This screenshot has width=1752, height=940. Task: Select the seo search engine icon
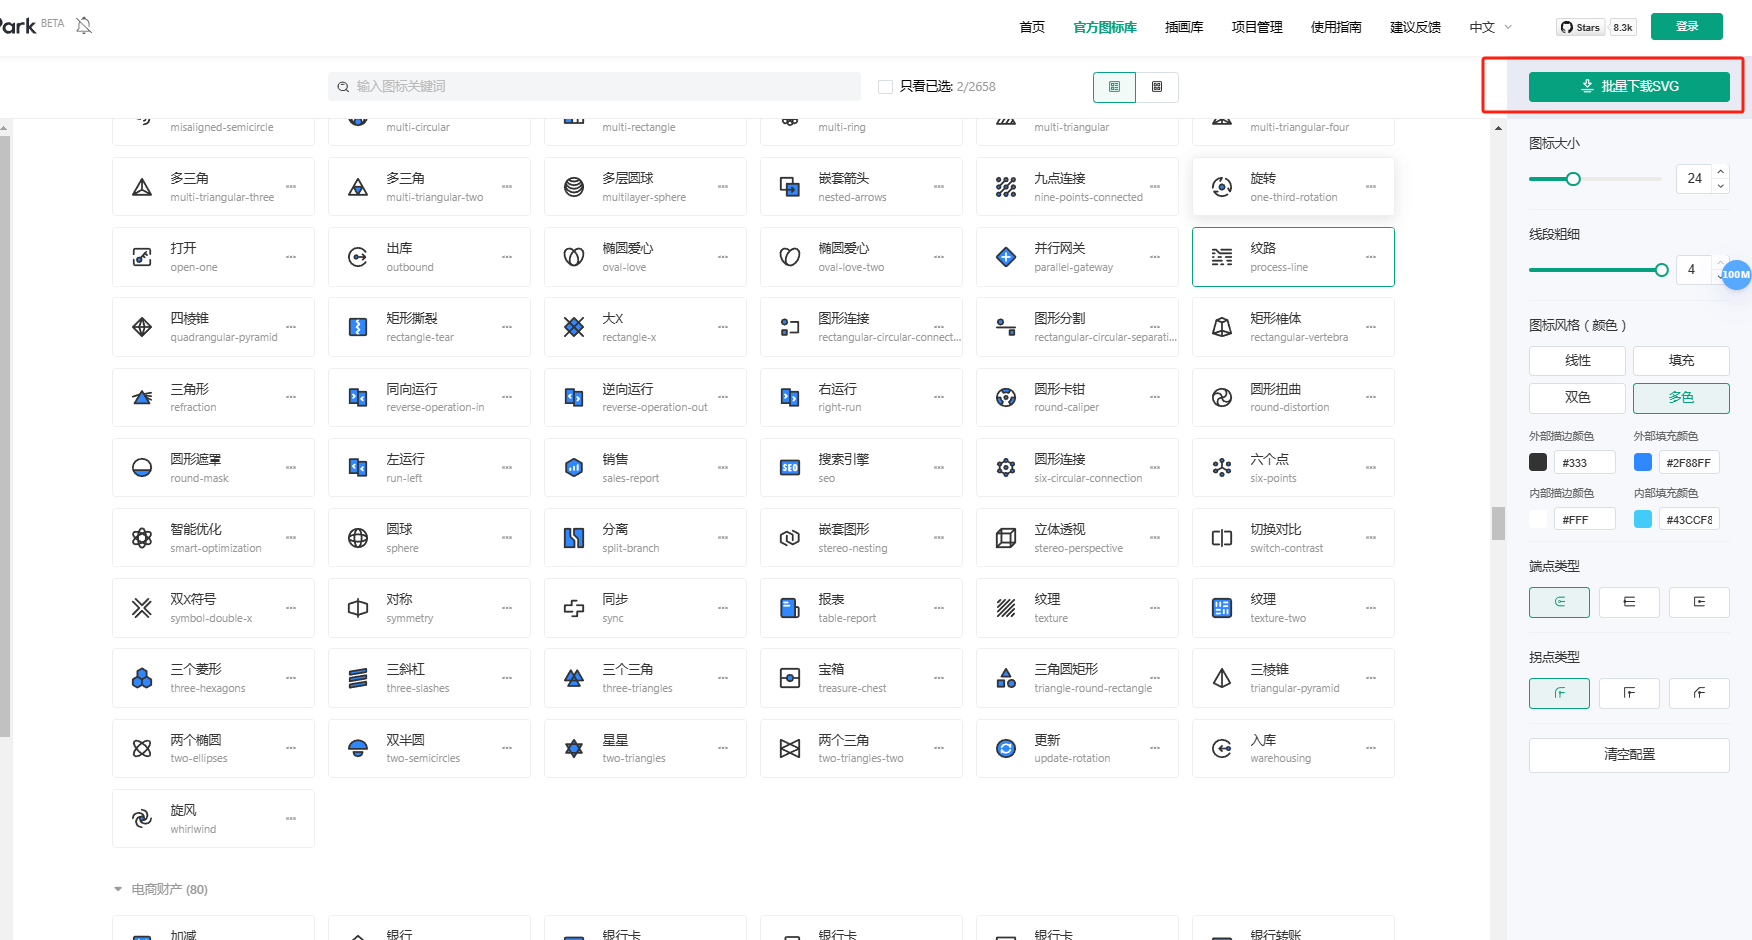click(861, 468)
